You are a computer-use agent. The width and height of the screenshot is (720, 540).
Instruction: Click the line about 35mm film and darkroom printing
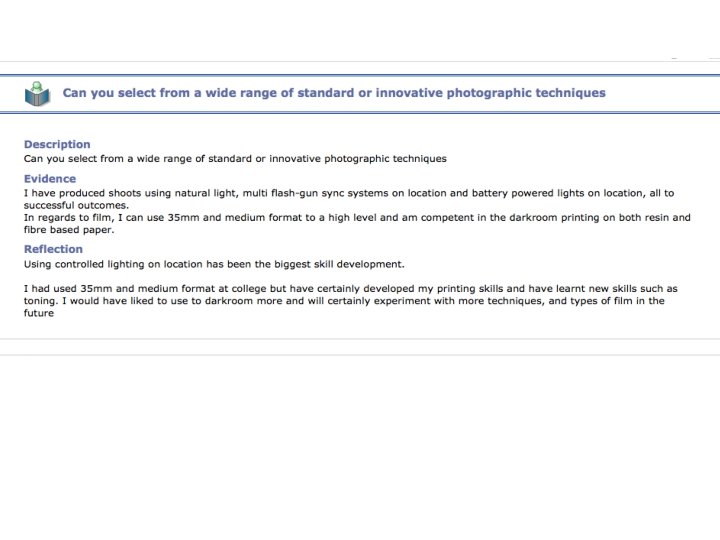point(357,217)
